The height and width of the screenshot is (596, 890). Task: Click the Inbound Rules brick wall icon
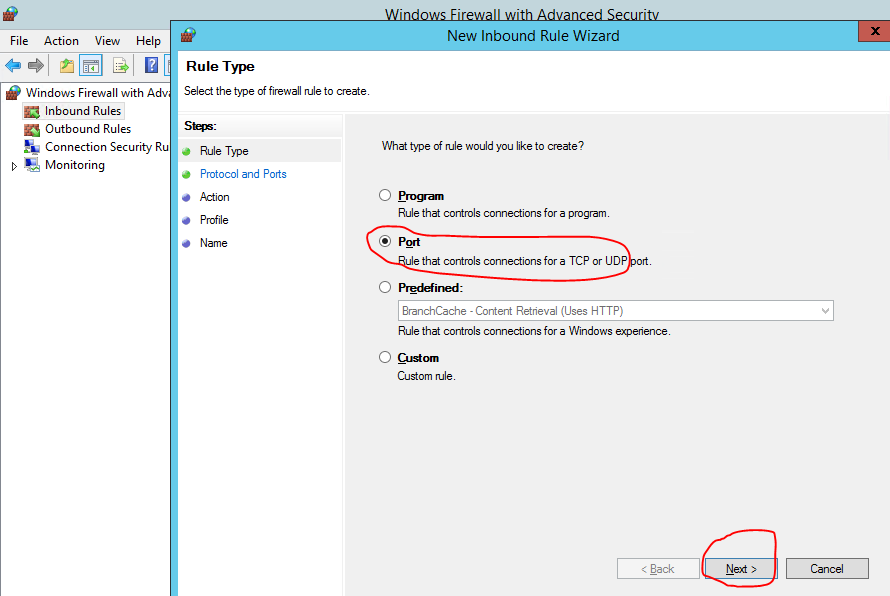[x=32, y=111]
